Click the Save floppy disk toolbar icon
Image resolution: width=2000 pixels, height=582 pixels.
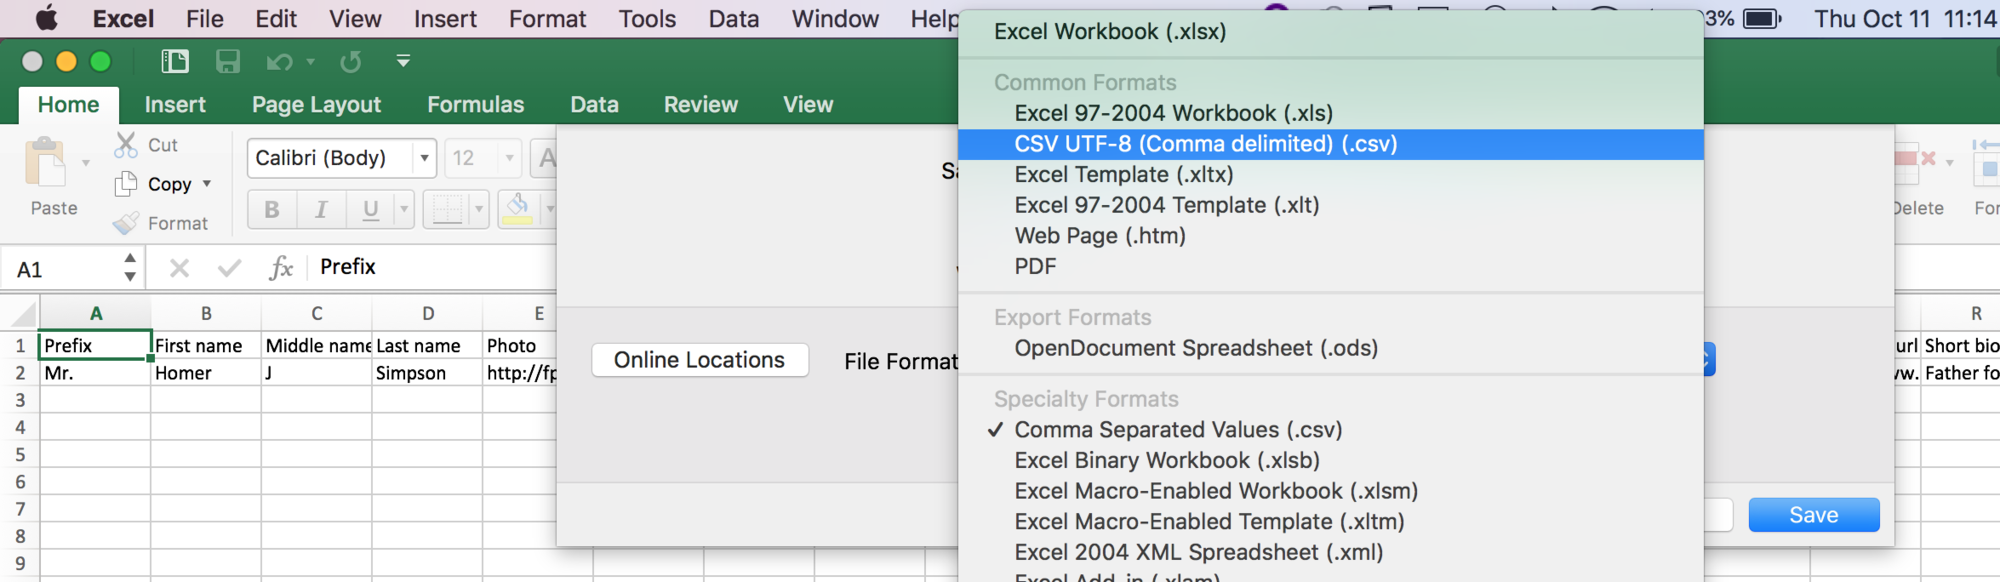[228, 62]
